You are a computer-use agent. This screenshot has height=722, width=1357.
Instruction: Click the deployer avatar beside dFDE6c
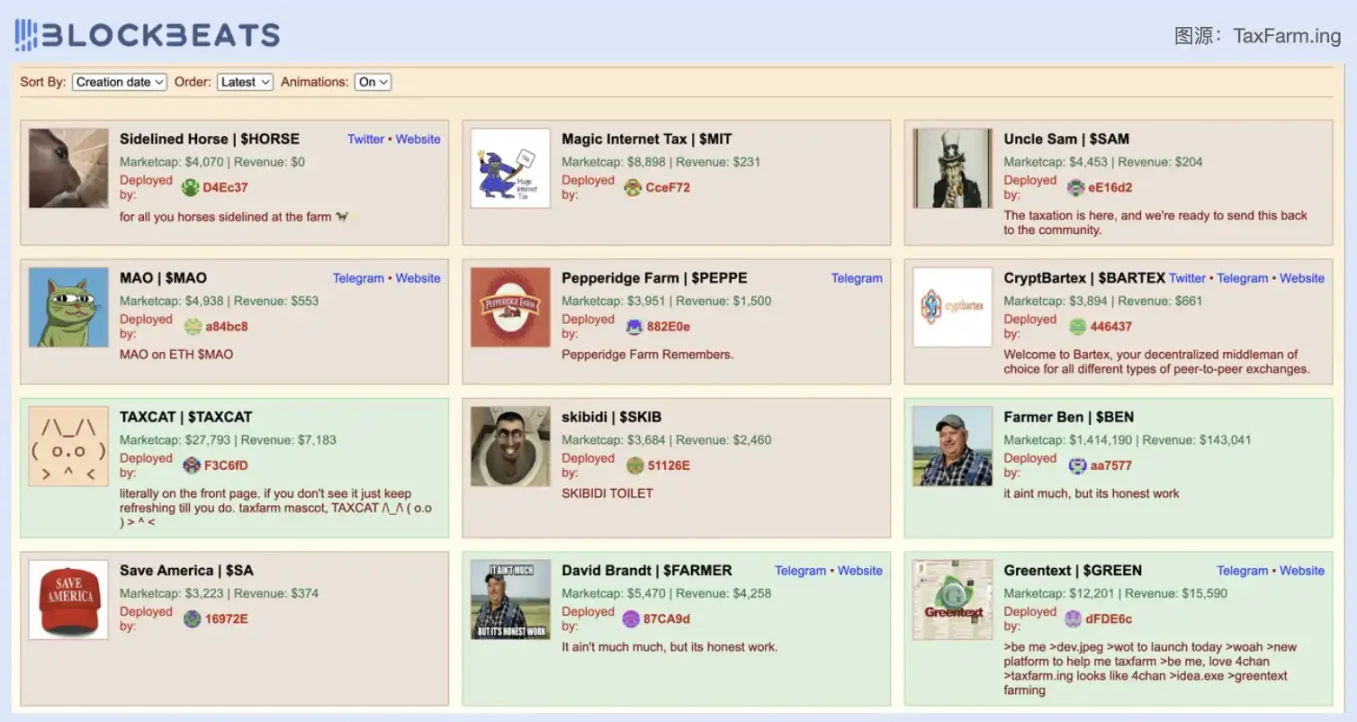point(1073,619)
